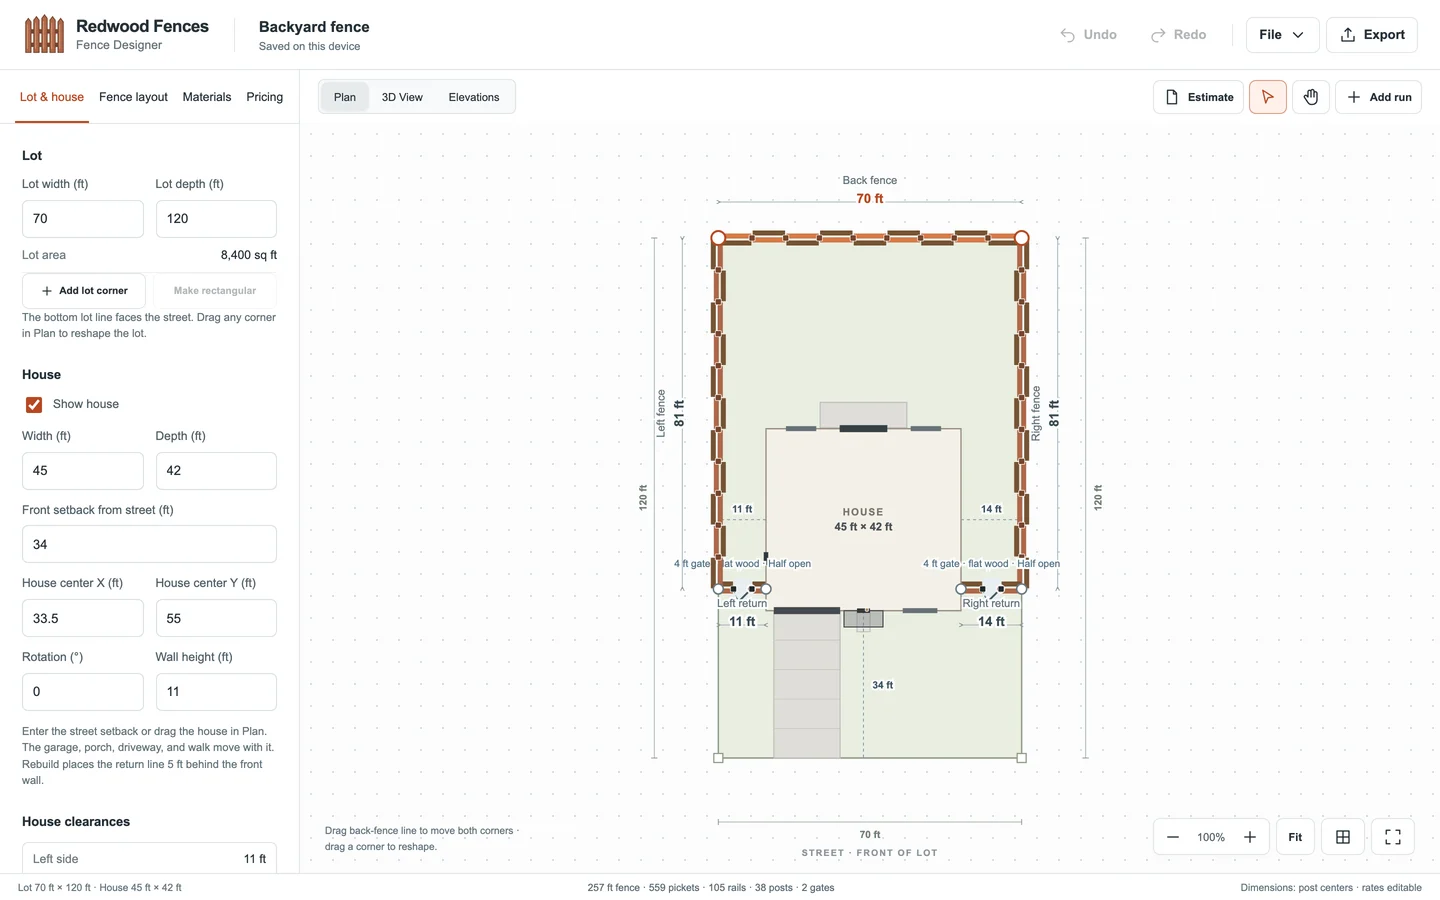The image size is (1440, 900).
Task: Click the Lot width input field
Action: (83, 219)
